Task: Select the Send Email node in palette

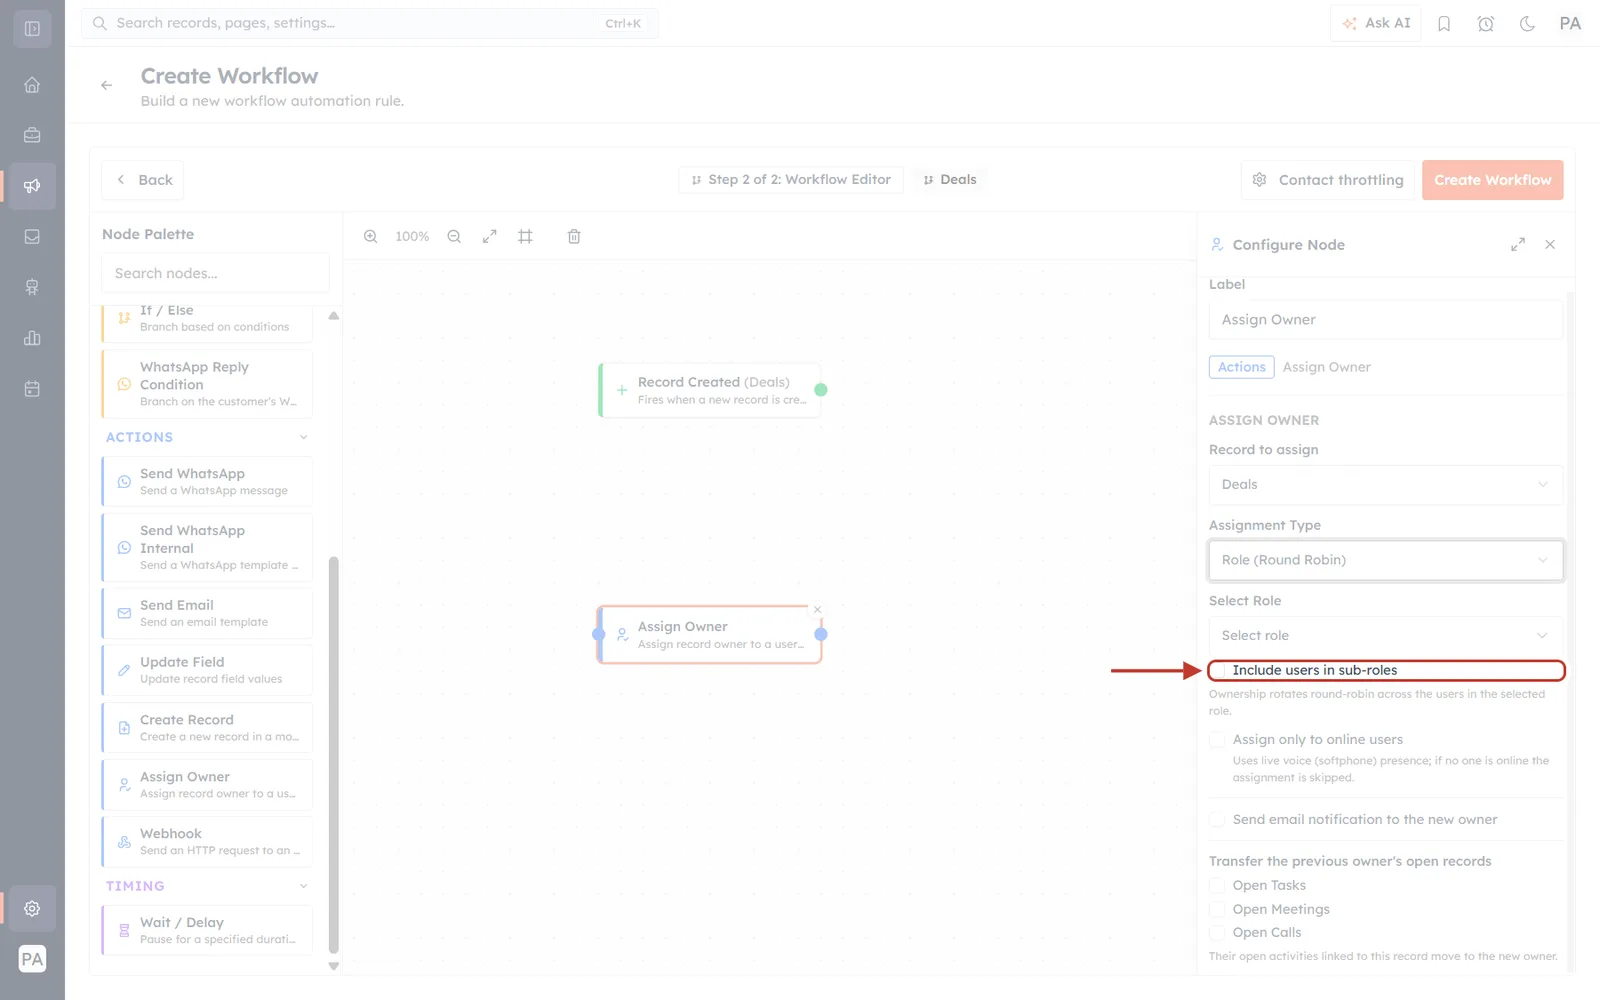Action: pos(207,613)
